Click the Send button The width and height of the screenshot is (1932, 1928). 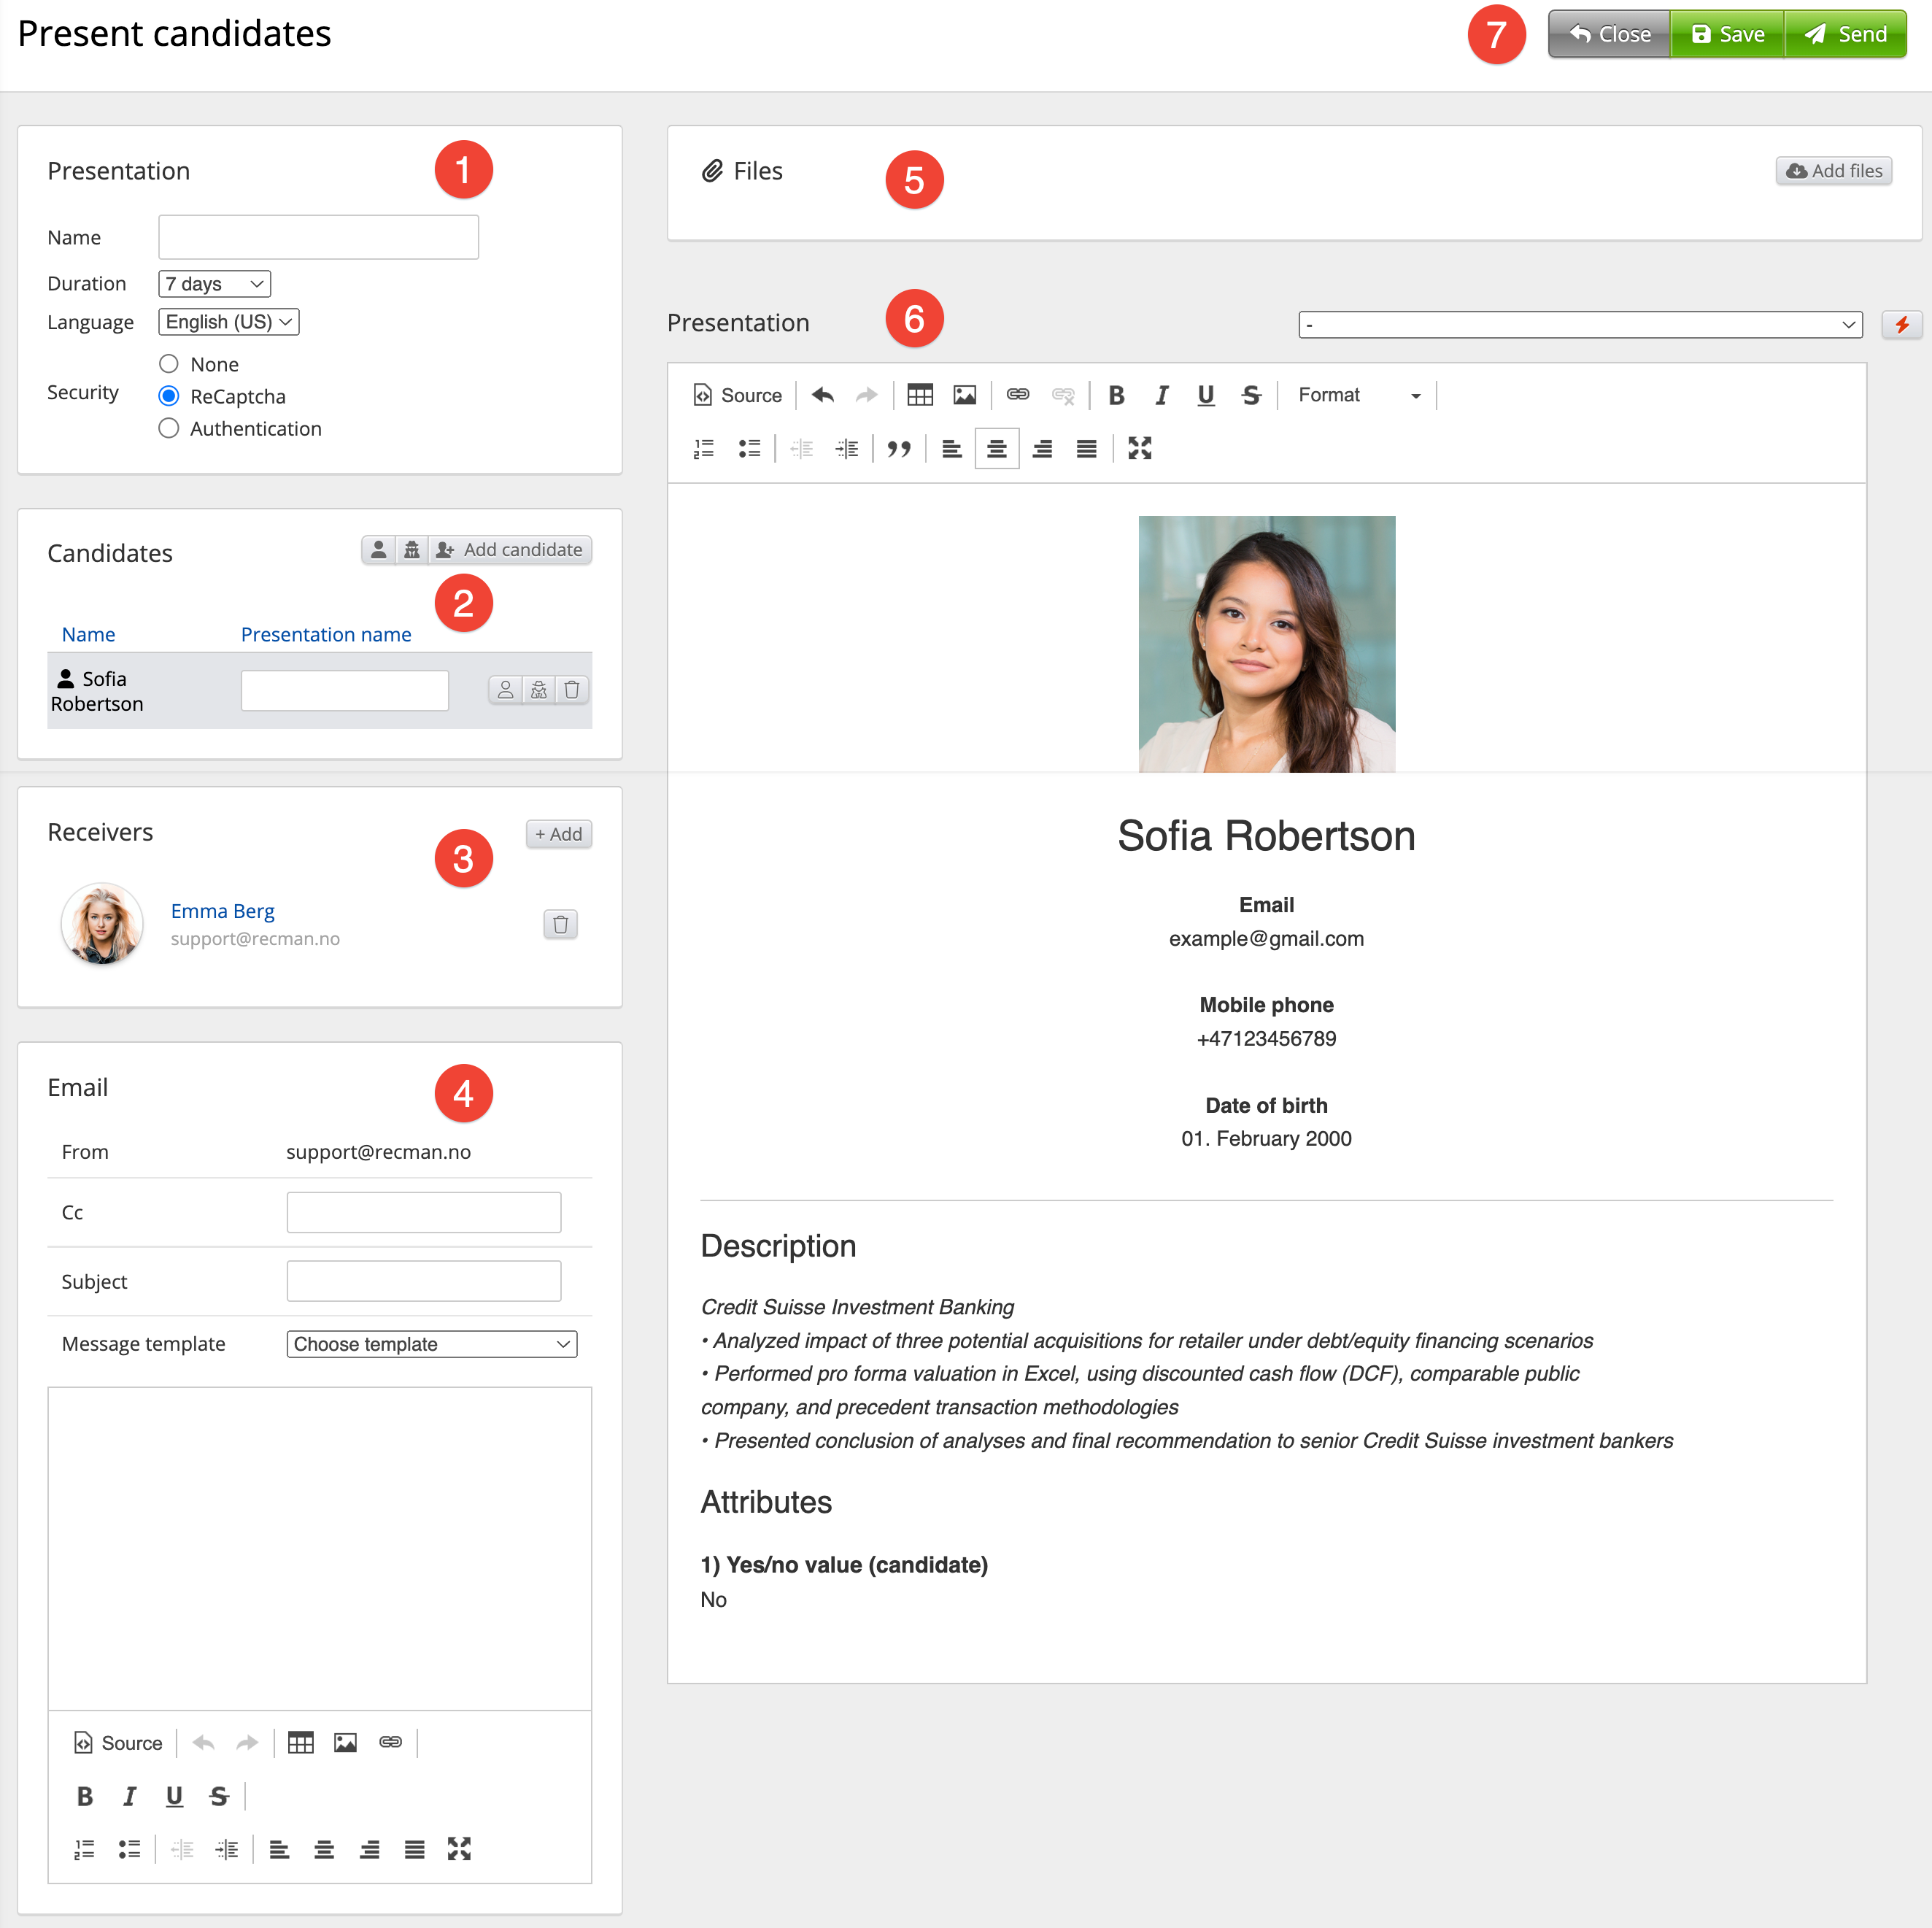(1845, 34)
